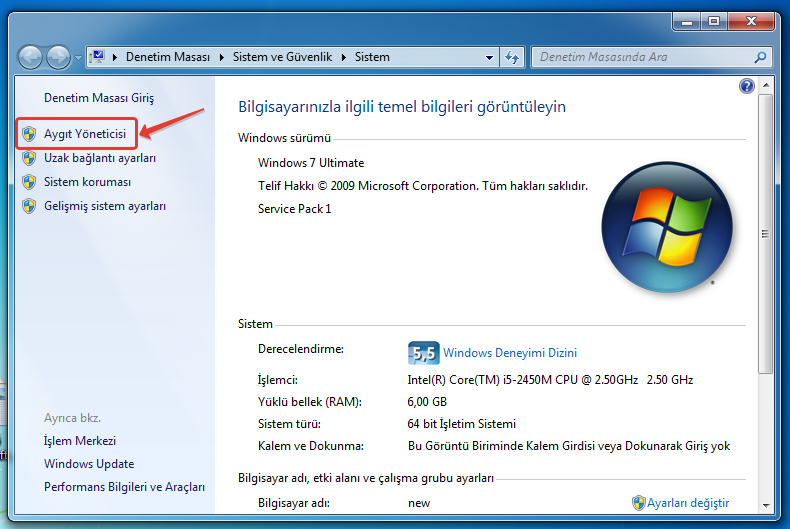Click the 5,5 Windows Experience score badge
The image size is (790, 529).
tap(423, 353)
